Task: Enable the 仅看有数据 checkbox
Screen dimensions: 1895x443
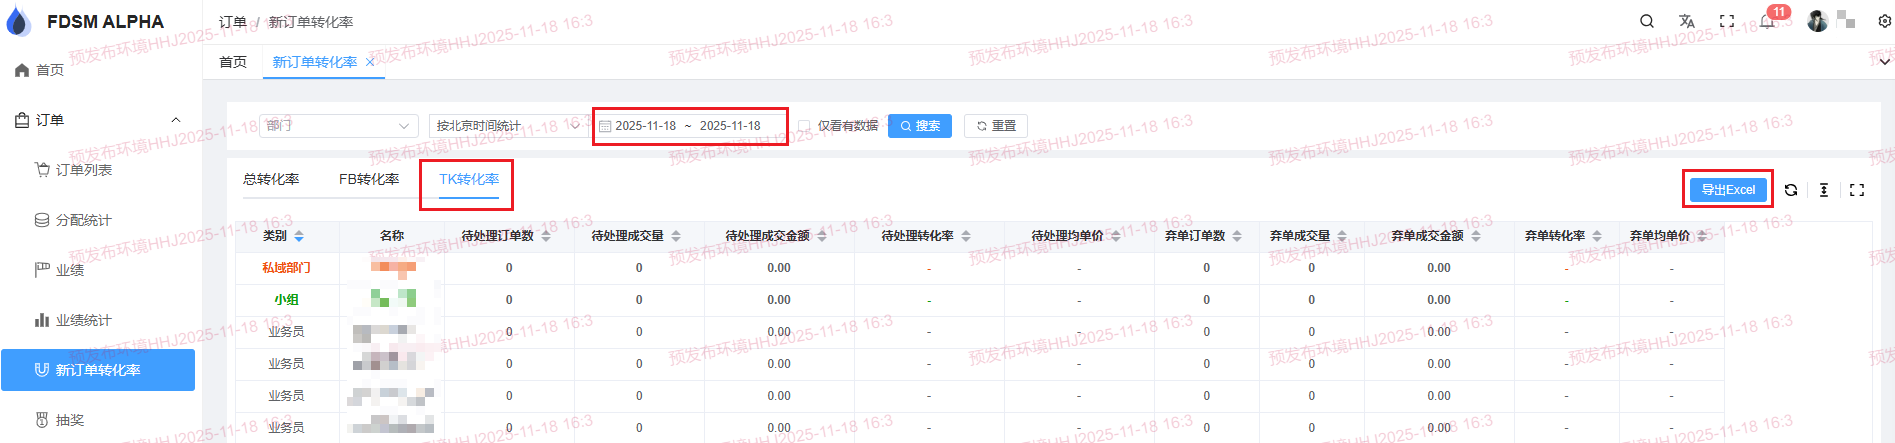Action: 804,126
